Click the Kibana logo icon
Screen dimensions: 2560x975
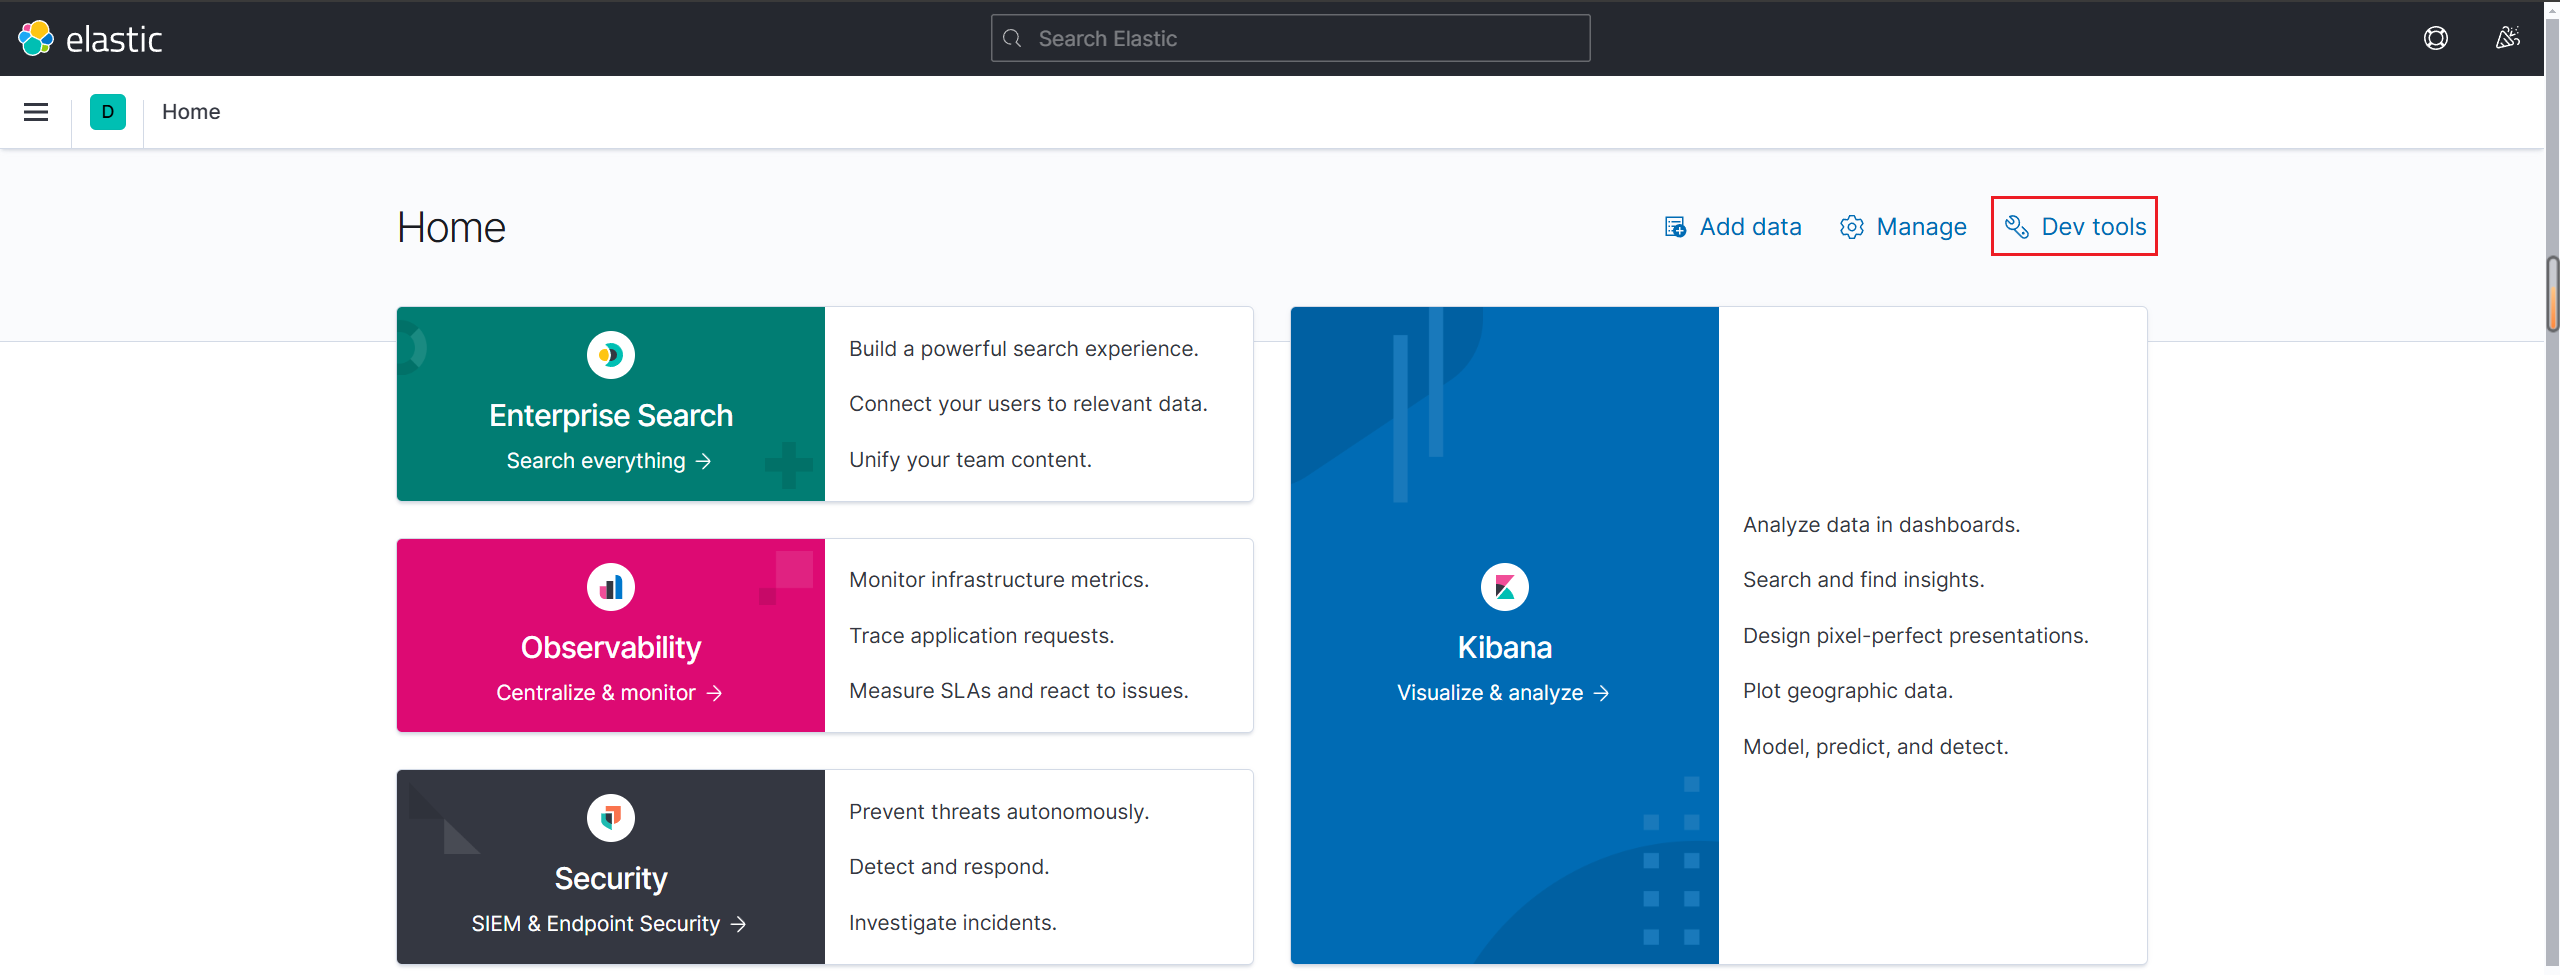tap(1505, 587)
